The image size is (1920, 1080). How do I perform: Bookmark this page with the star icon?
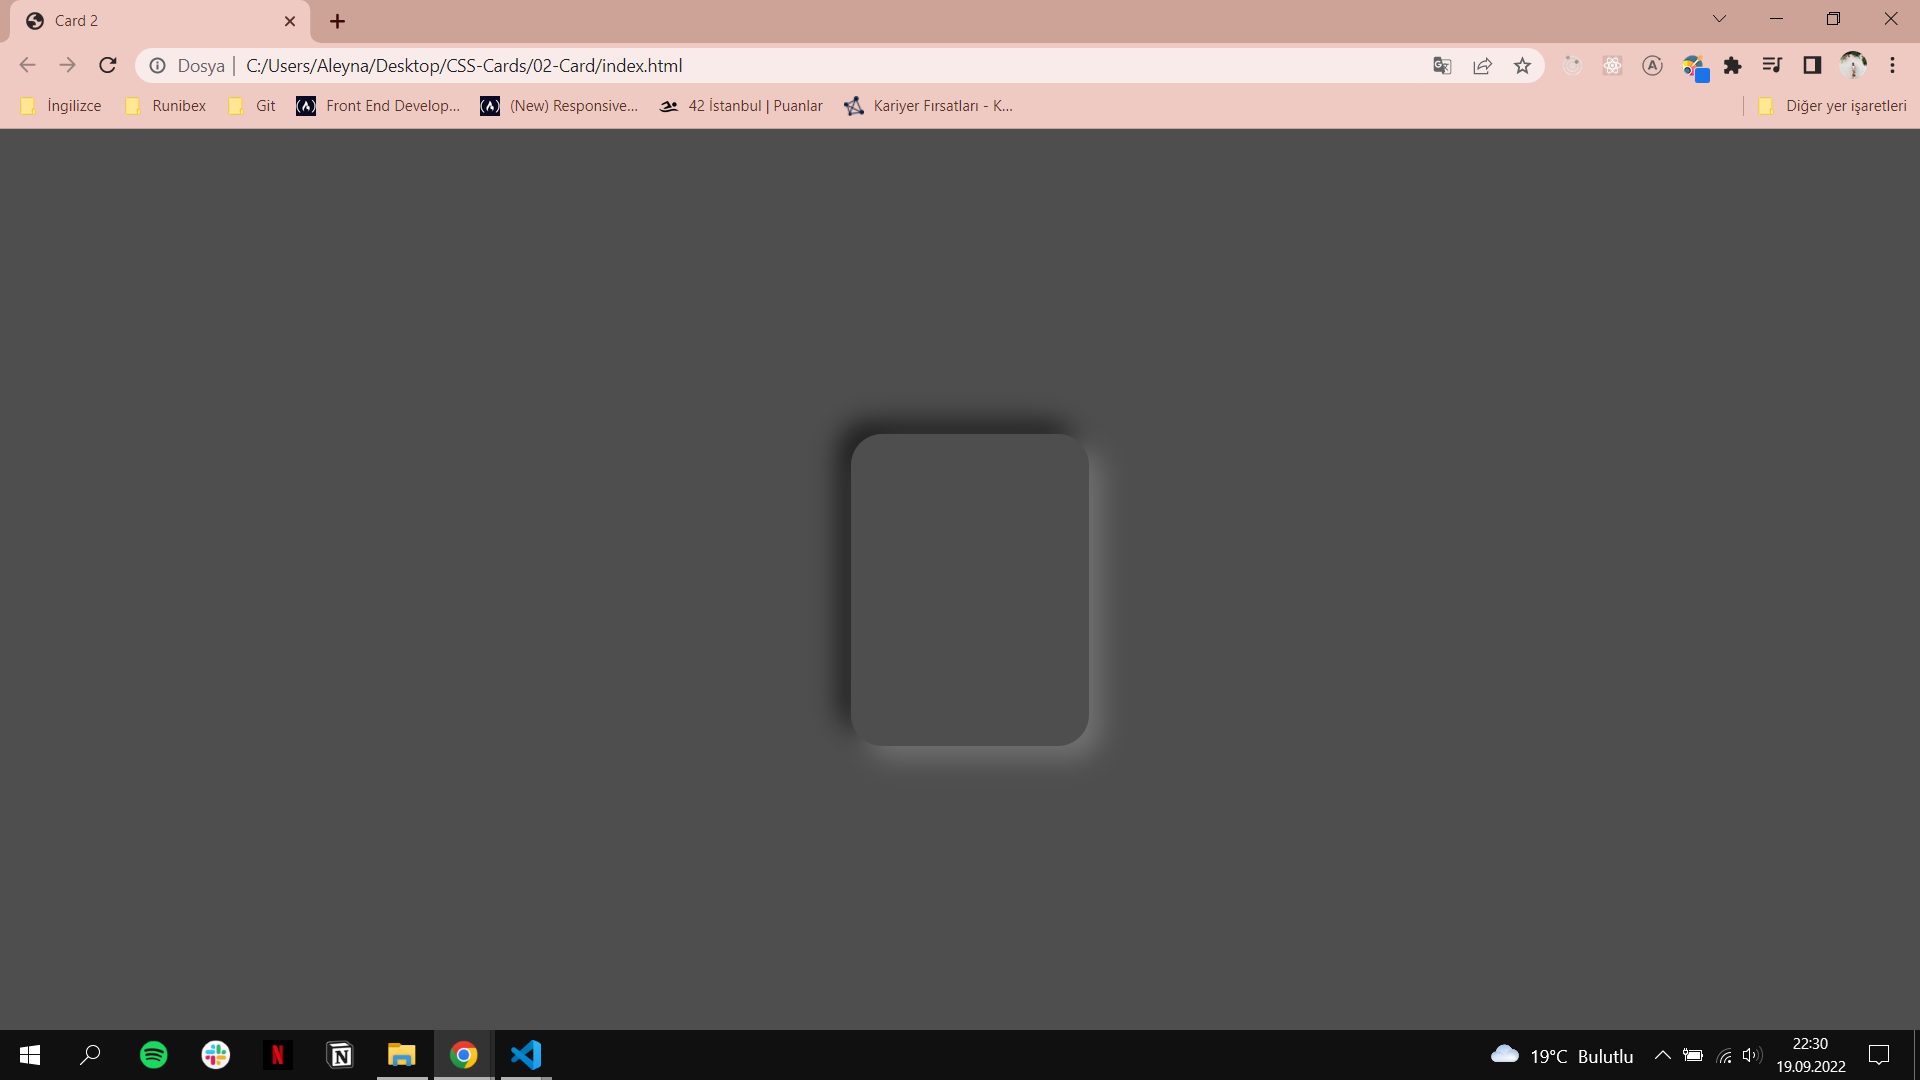[x=1522, y=65]
